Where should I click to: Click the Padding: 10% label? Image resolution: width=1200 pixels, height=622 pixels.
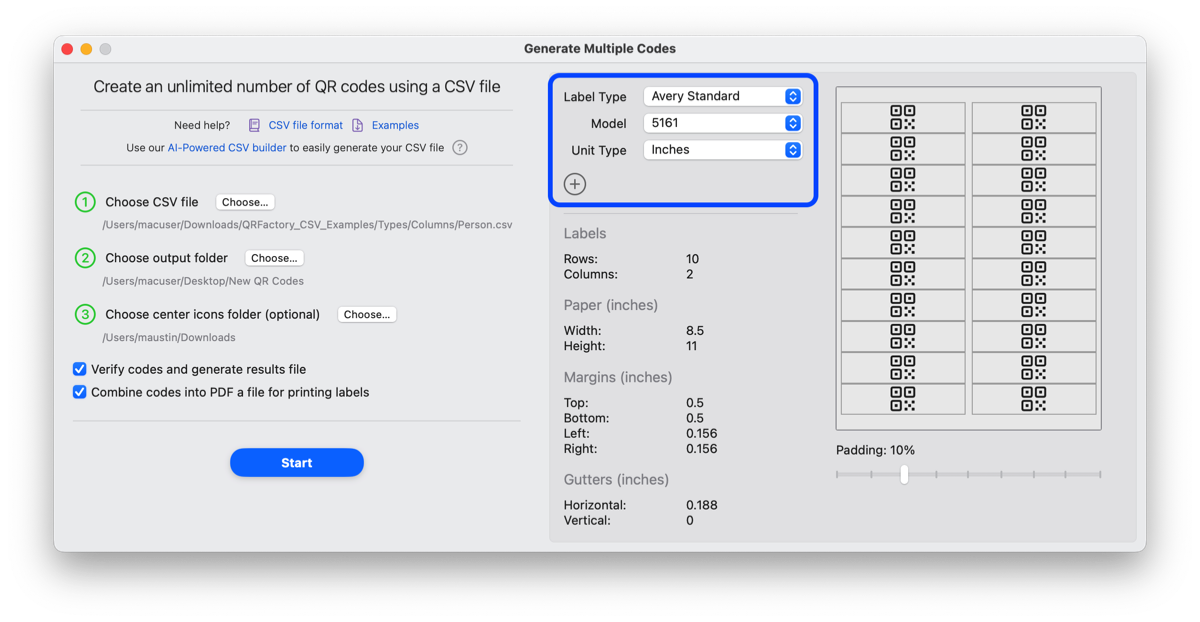pyautogui.click(x=875, y=450)
